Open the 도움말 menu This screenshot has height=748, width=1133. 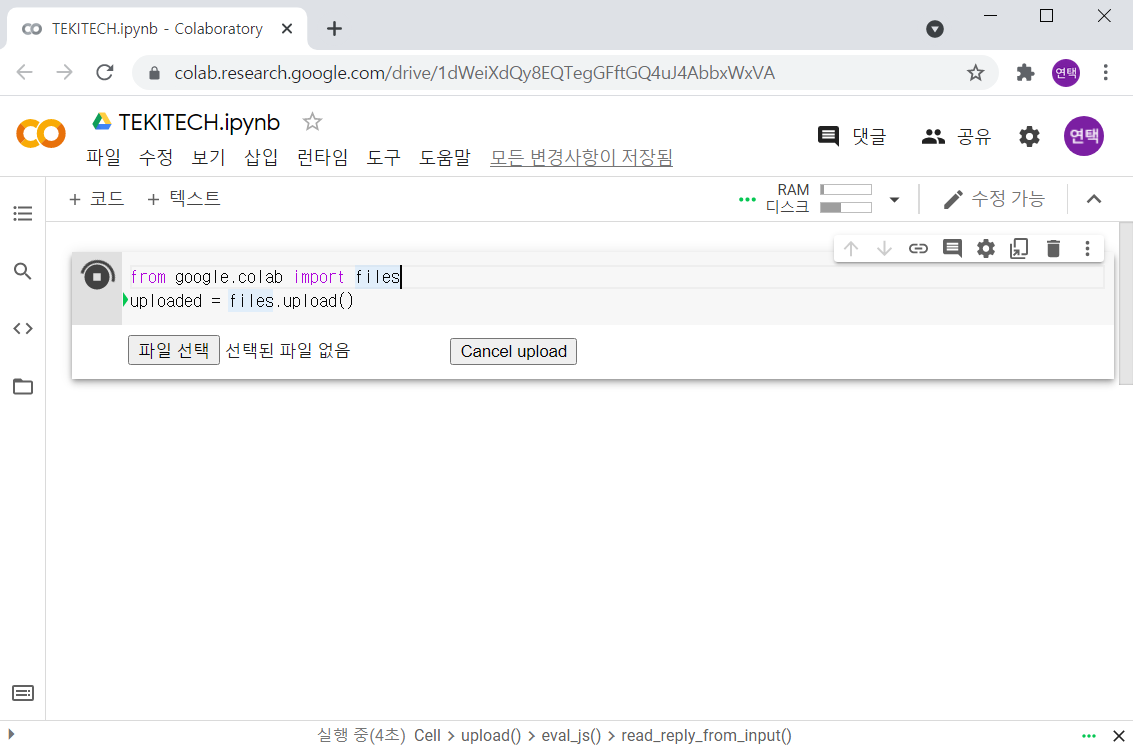445,157
